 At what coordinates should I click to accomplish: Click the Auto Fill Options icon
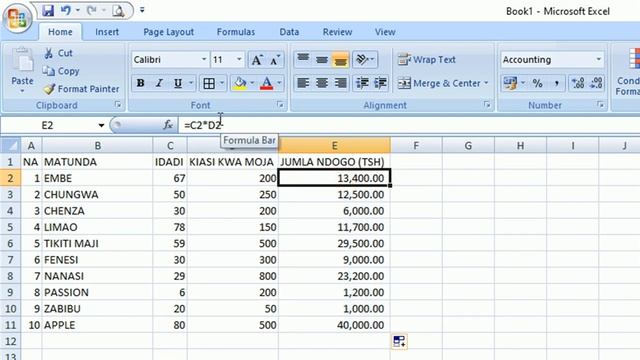click(x=399, y=341)
